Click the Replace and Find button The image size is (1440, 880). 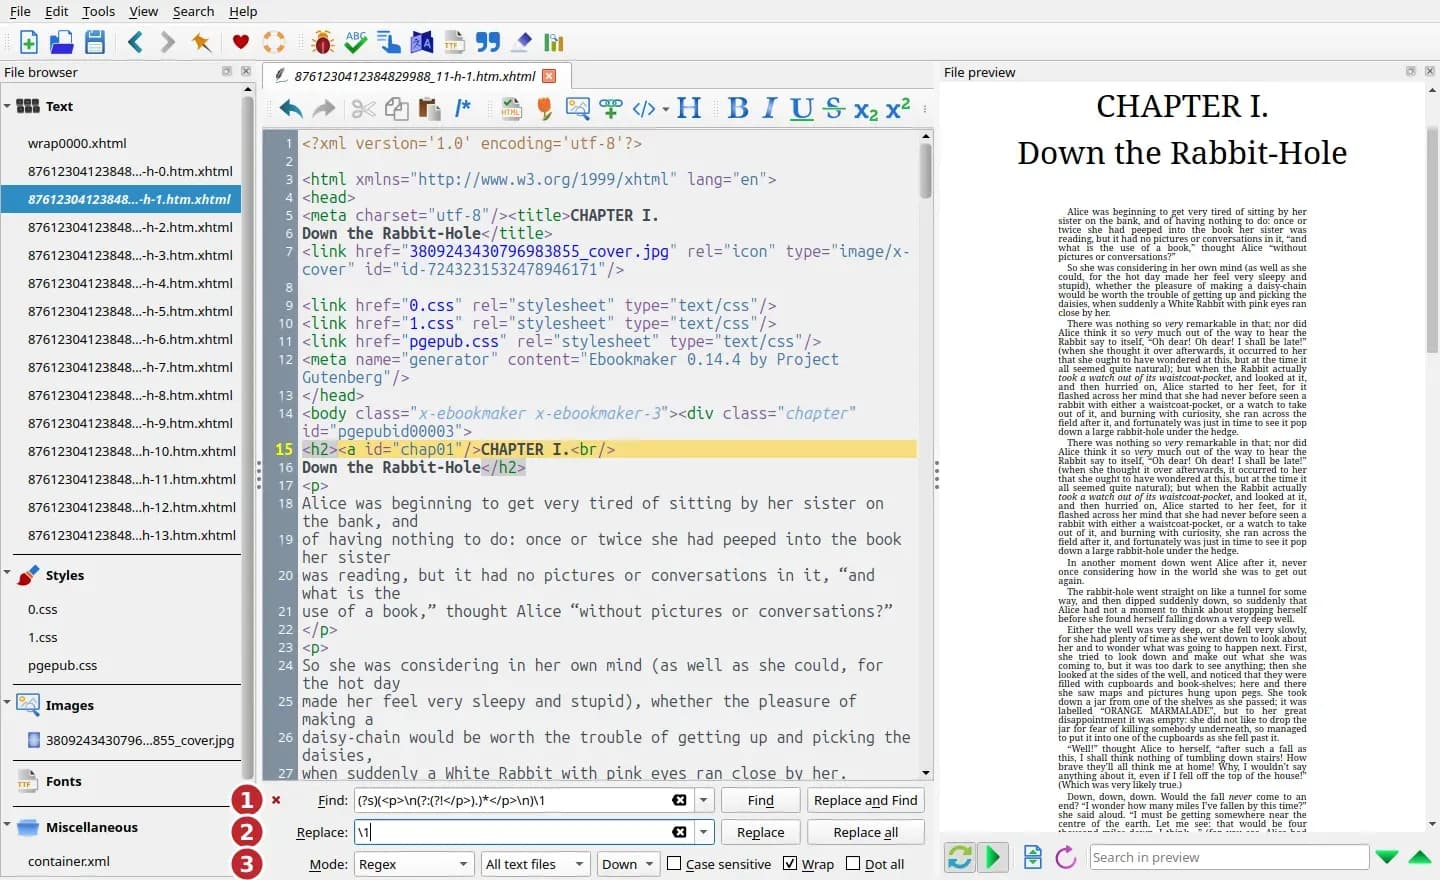pyautogui.click(x=865, y=800)
